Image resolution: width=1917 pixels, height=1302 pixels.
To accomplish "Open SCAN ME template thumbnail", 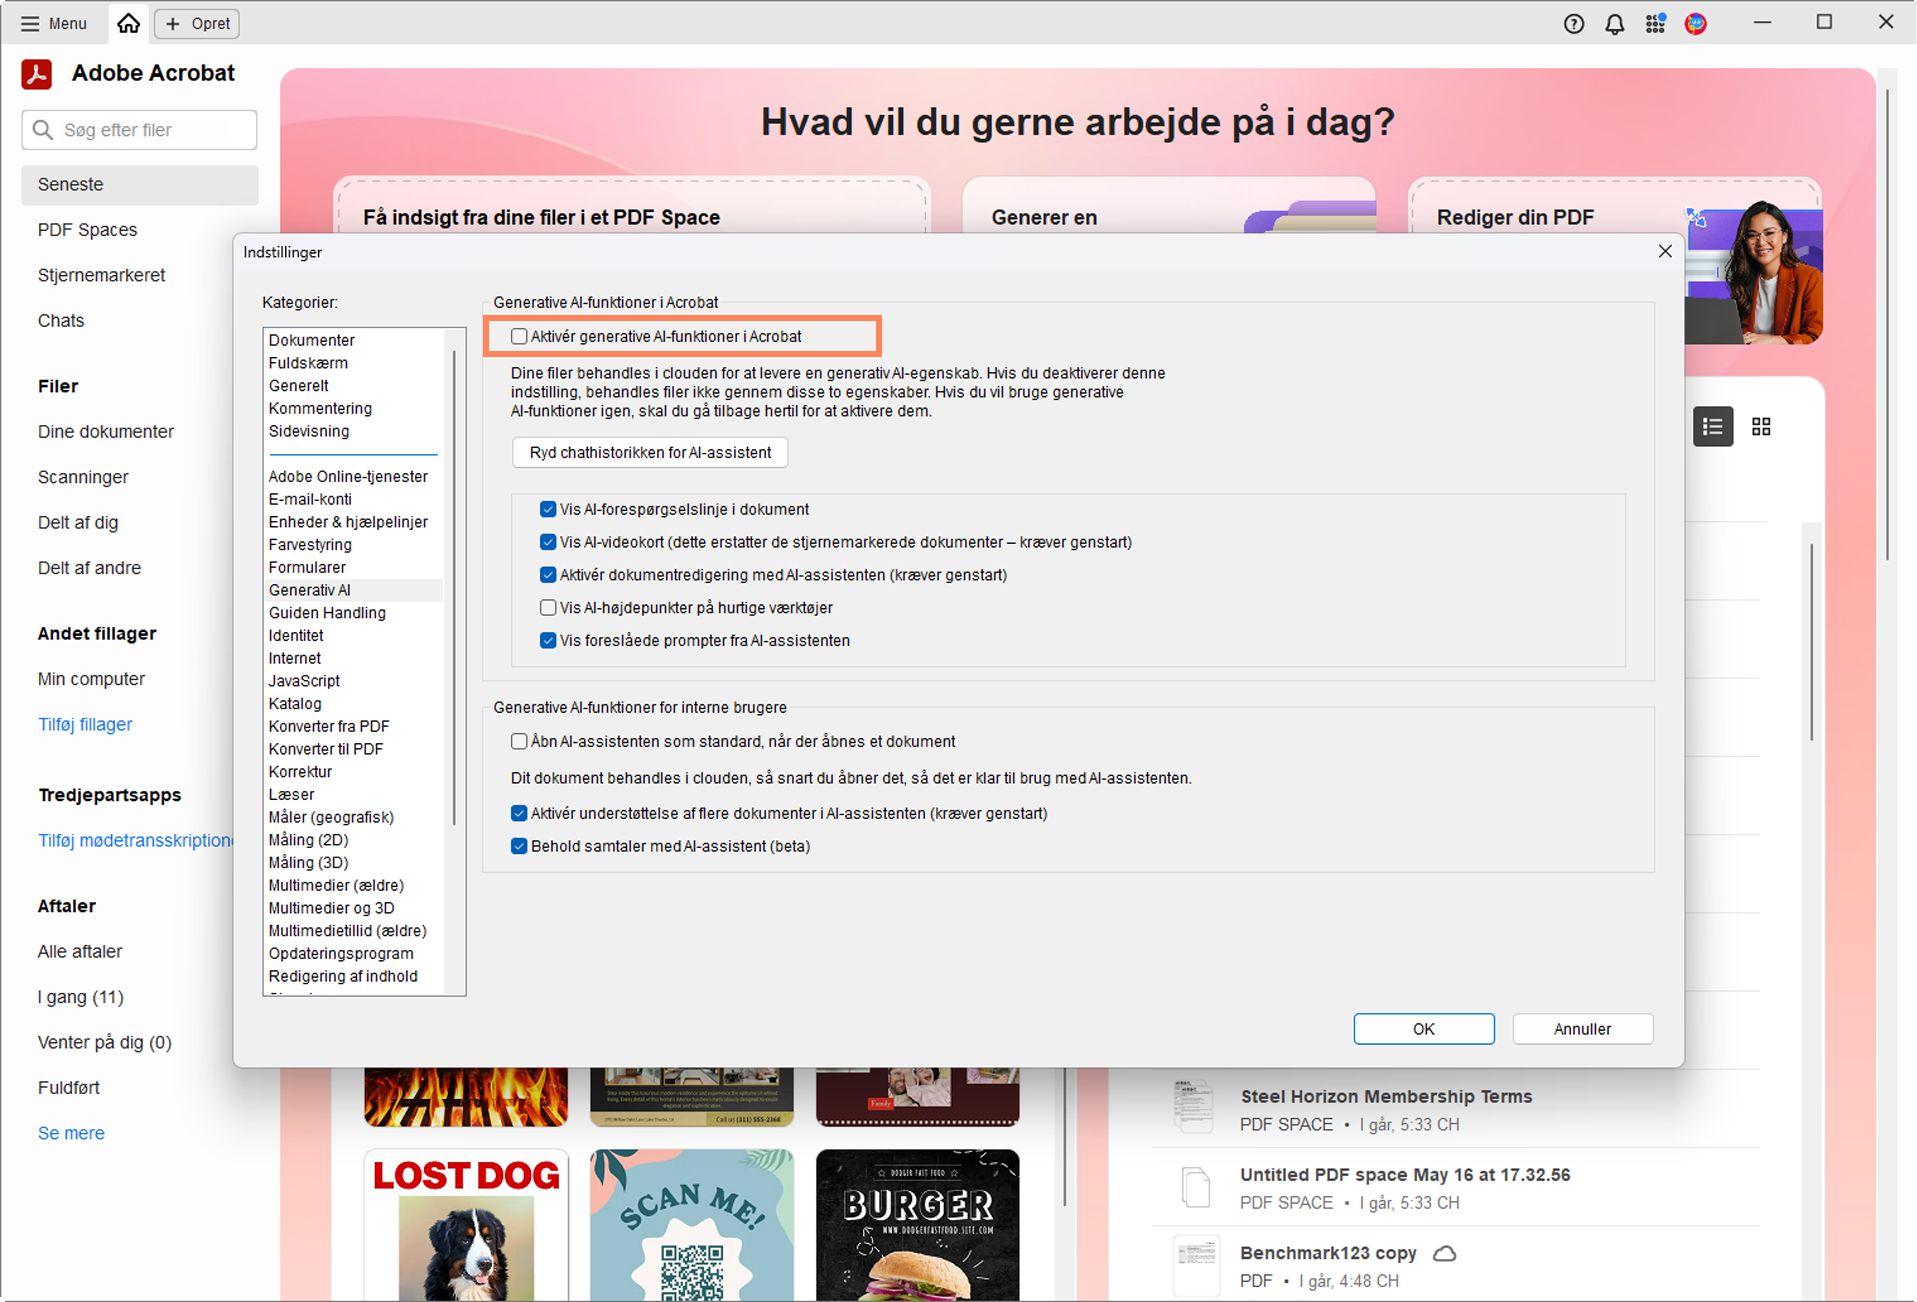I will point(692,1225).
